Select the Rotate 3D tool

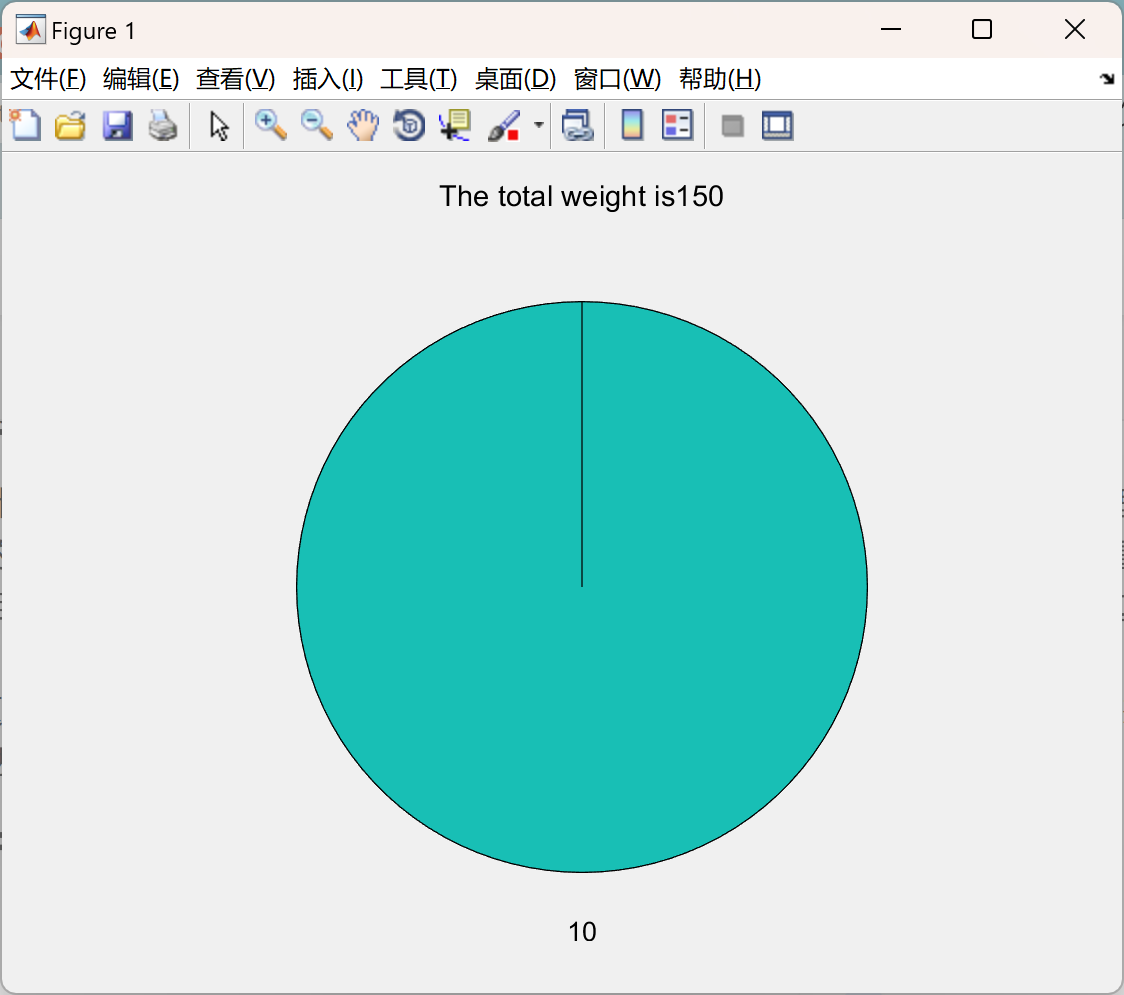pyautogui.click(x=409, y=125)
